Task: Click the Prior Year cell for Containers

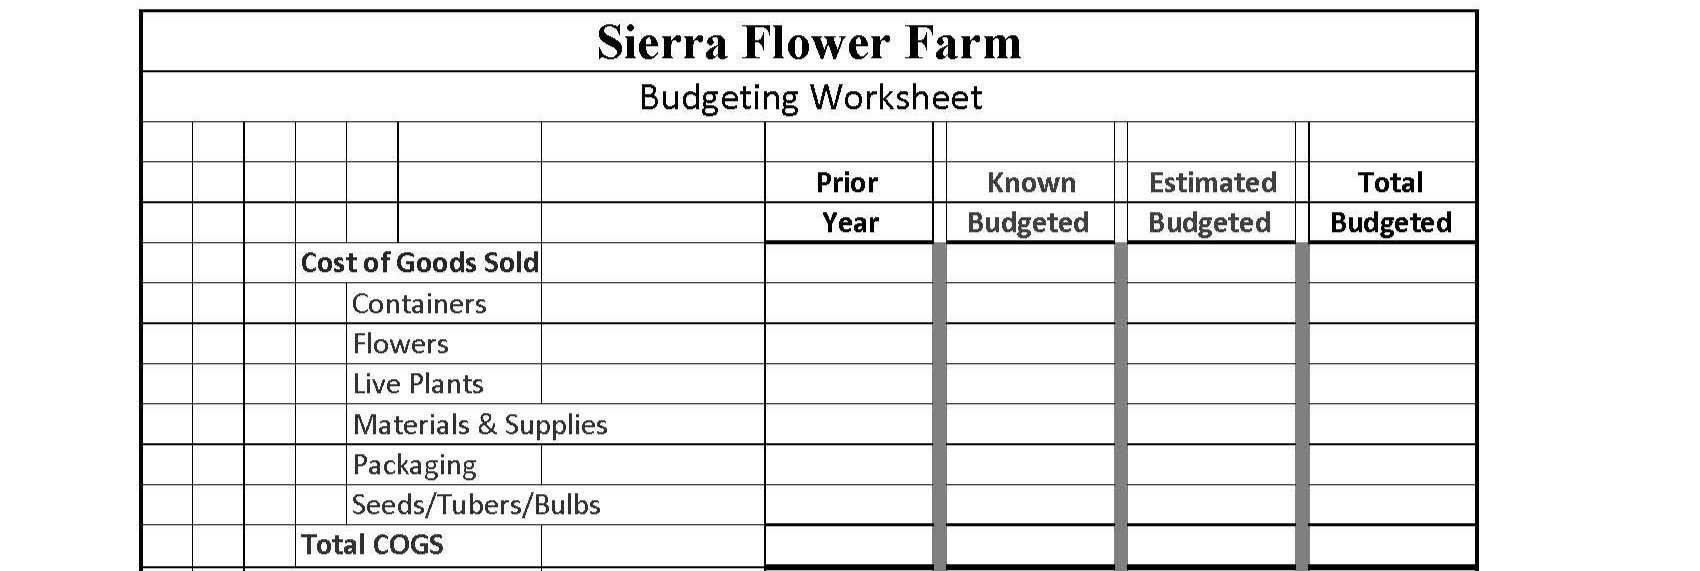Action: point(849,303)
